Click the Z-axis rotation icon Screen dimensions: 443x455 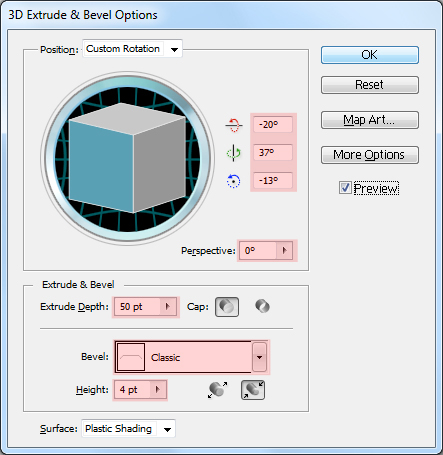[233, 181]
